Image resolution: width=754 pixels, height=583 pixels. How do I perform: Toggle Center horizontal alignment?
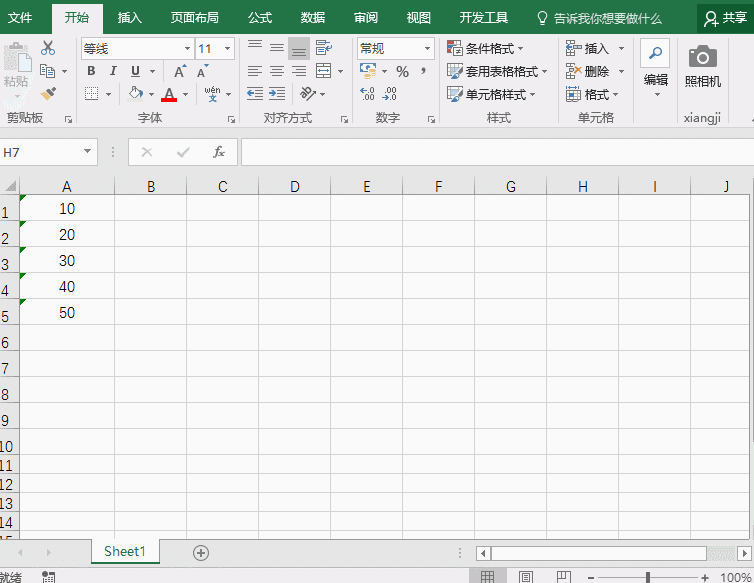[x=277, y=71]
